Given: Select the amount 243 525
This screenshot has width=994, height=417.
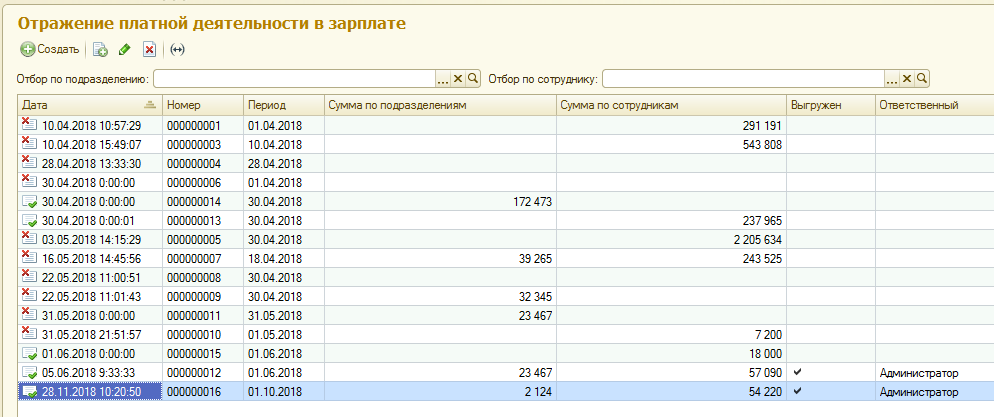Looking at the screenshot, I should click(761, 259).
